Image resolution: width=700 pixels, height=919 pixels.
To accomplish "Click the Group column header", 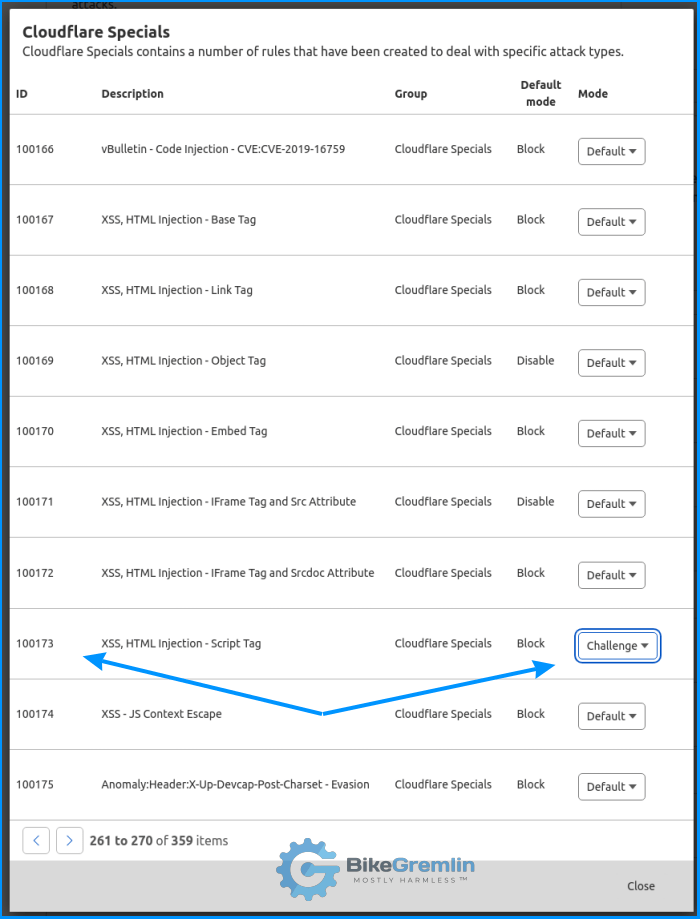I will pyautogui.click(x=410, y=94).
